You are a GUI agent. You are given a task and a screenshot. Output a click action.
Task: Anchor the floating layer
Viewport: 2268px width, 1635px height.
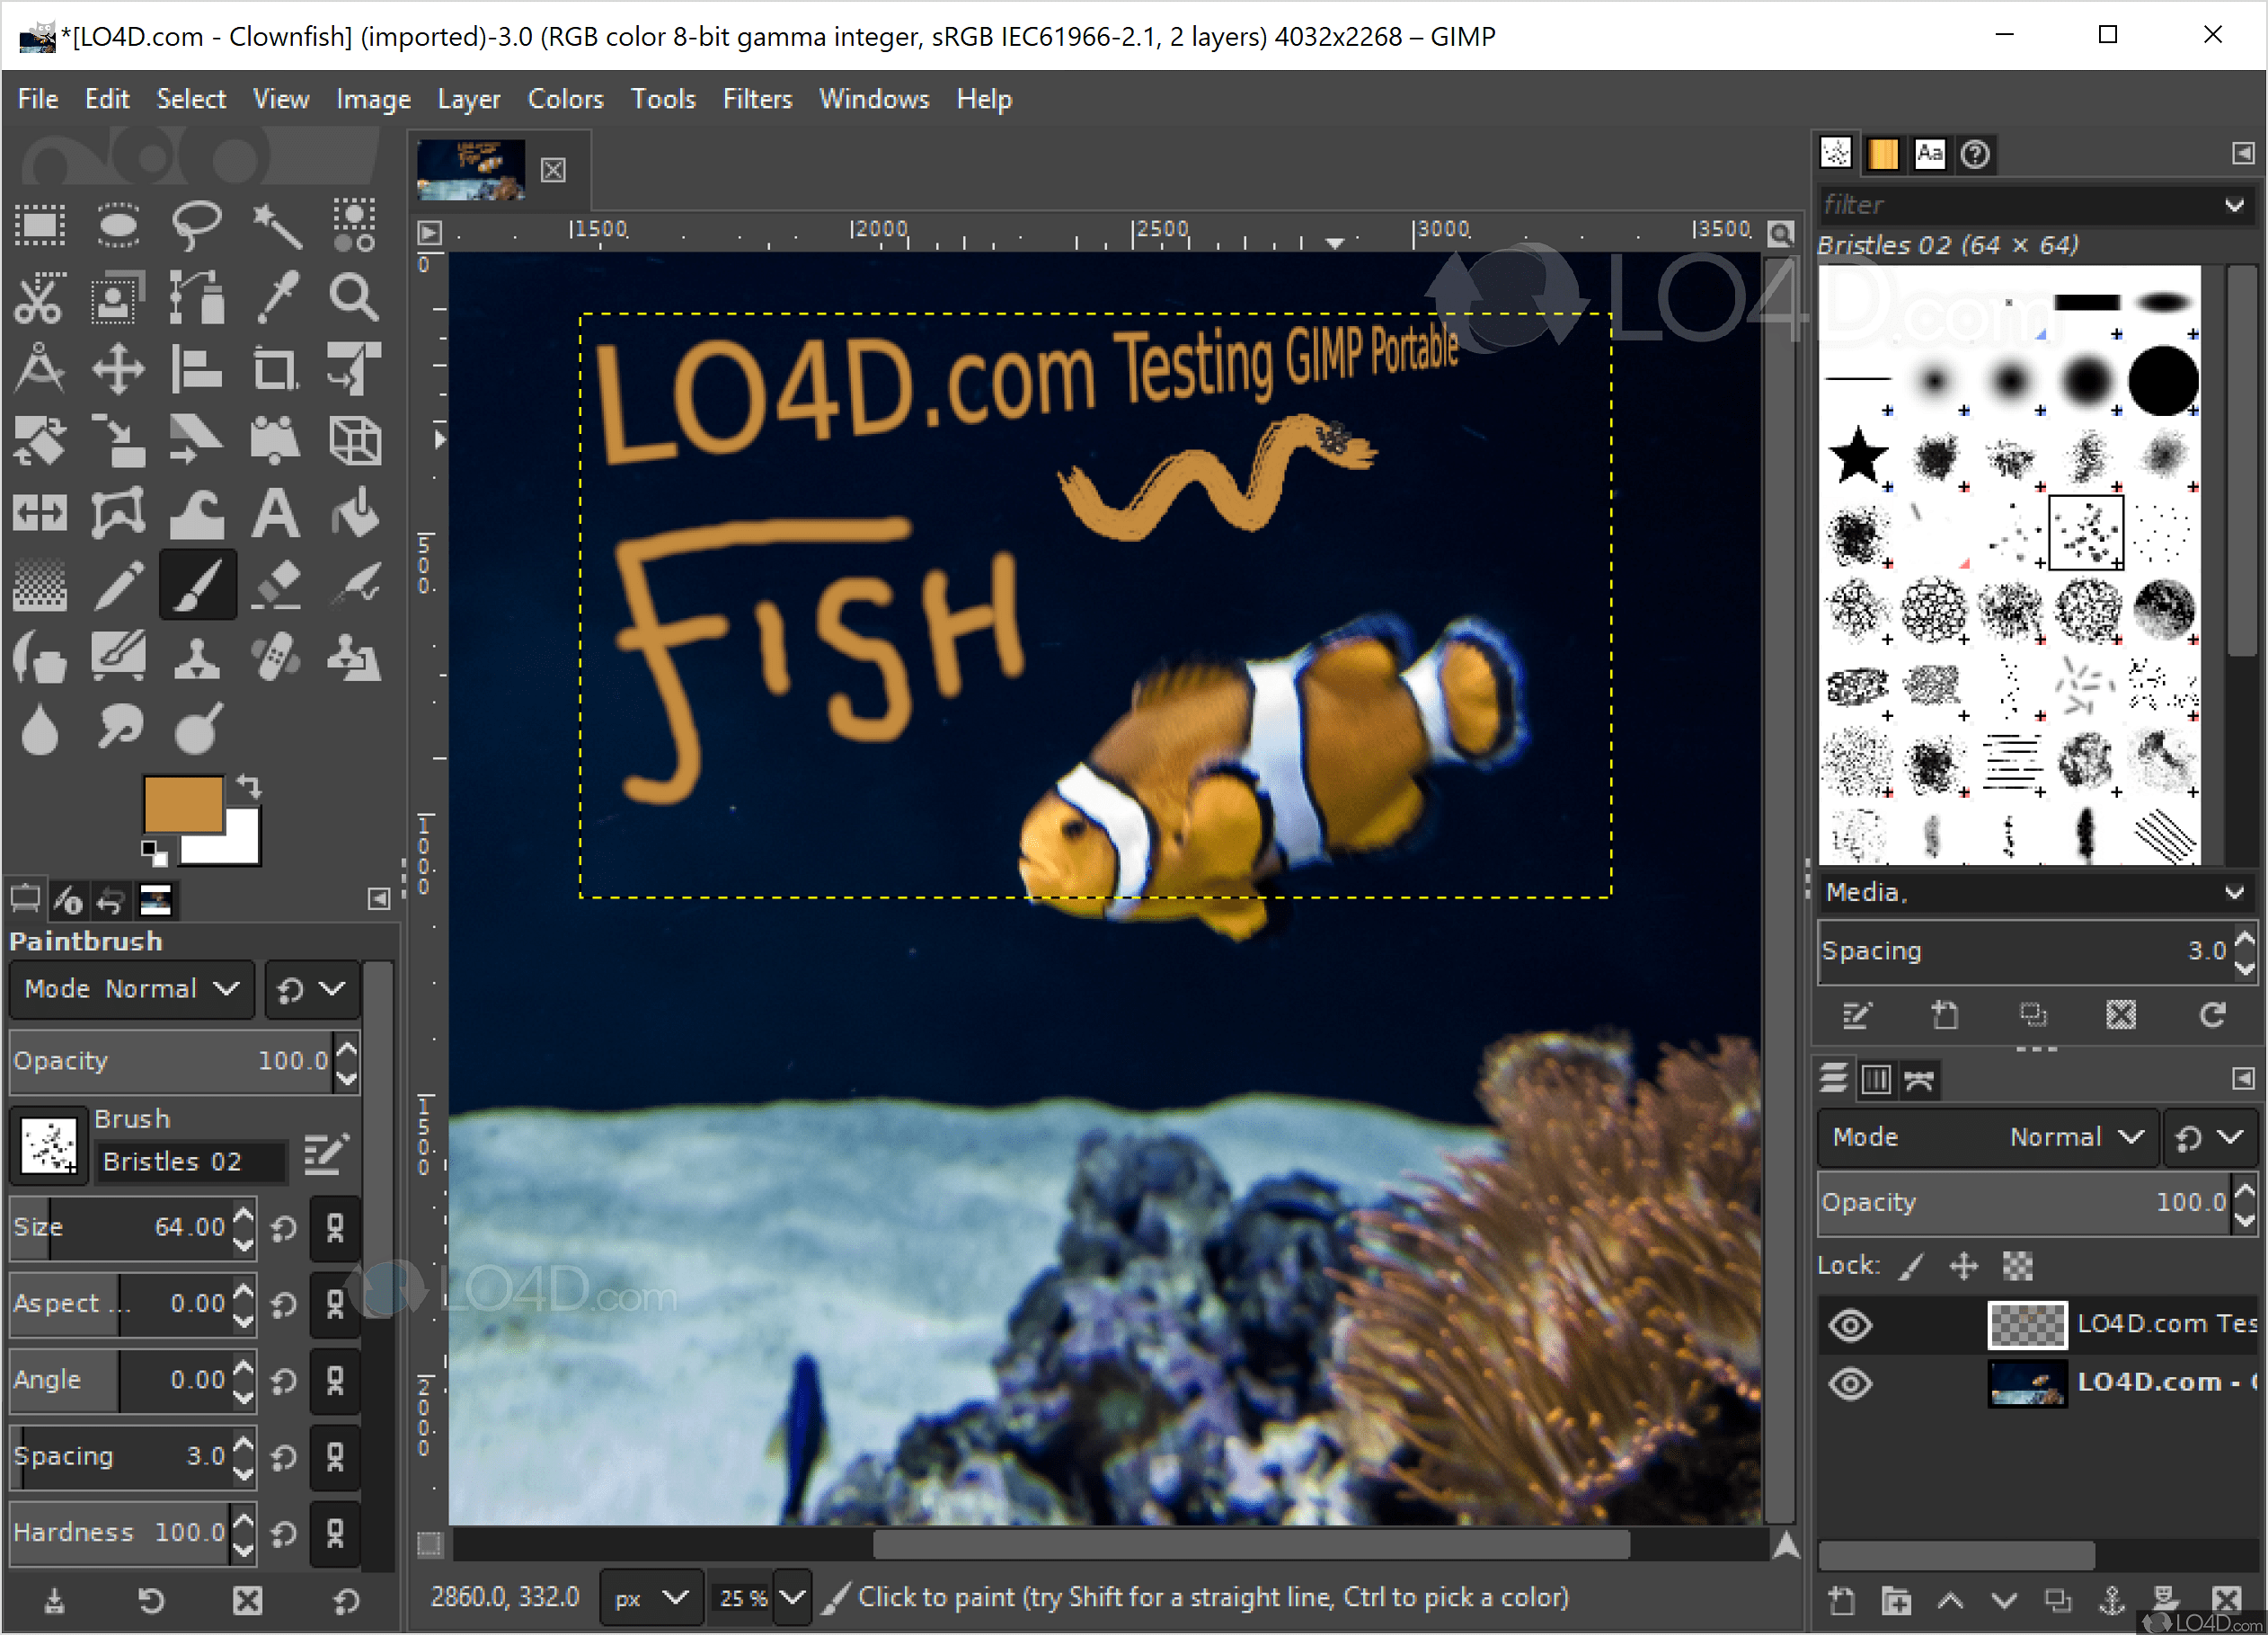(2112, 1602)
